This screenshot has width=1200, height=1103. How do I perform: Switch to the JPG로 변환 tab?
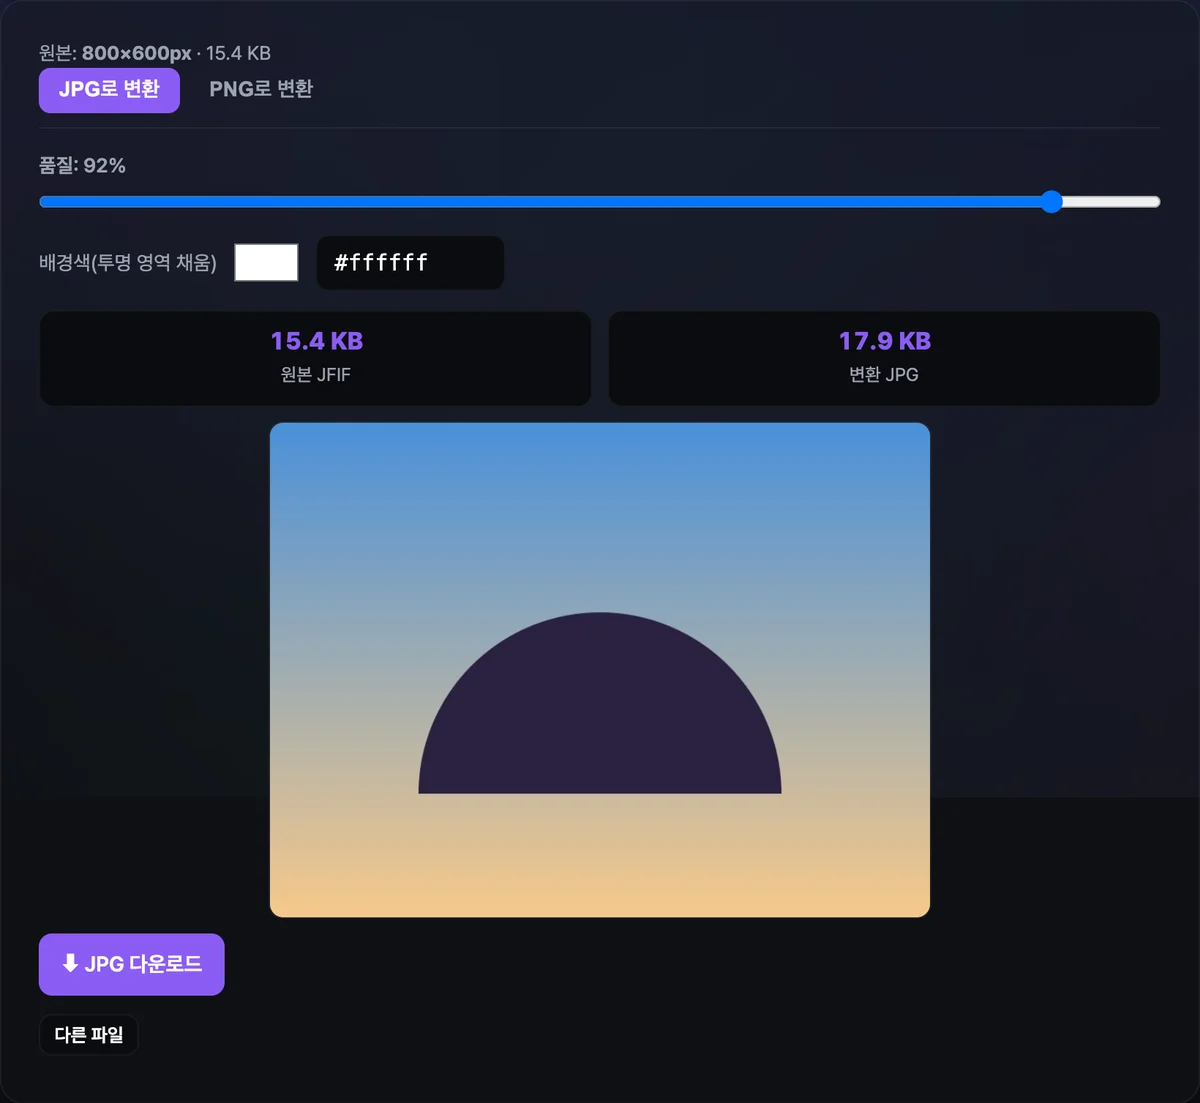pos(109,90)
